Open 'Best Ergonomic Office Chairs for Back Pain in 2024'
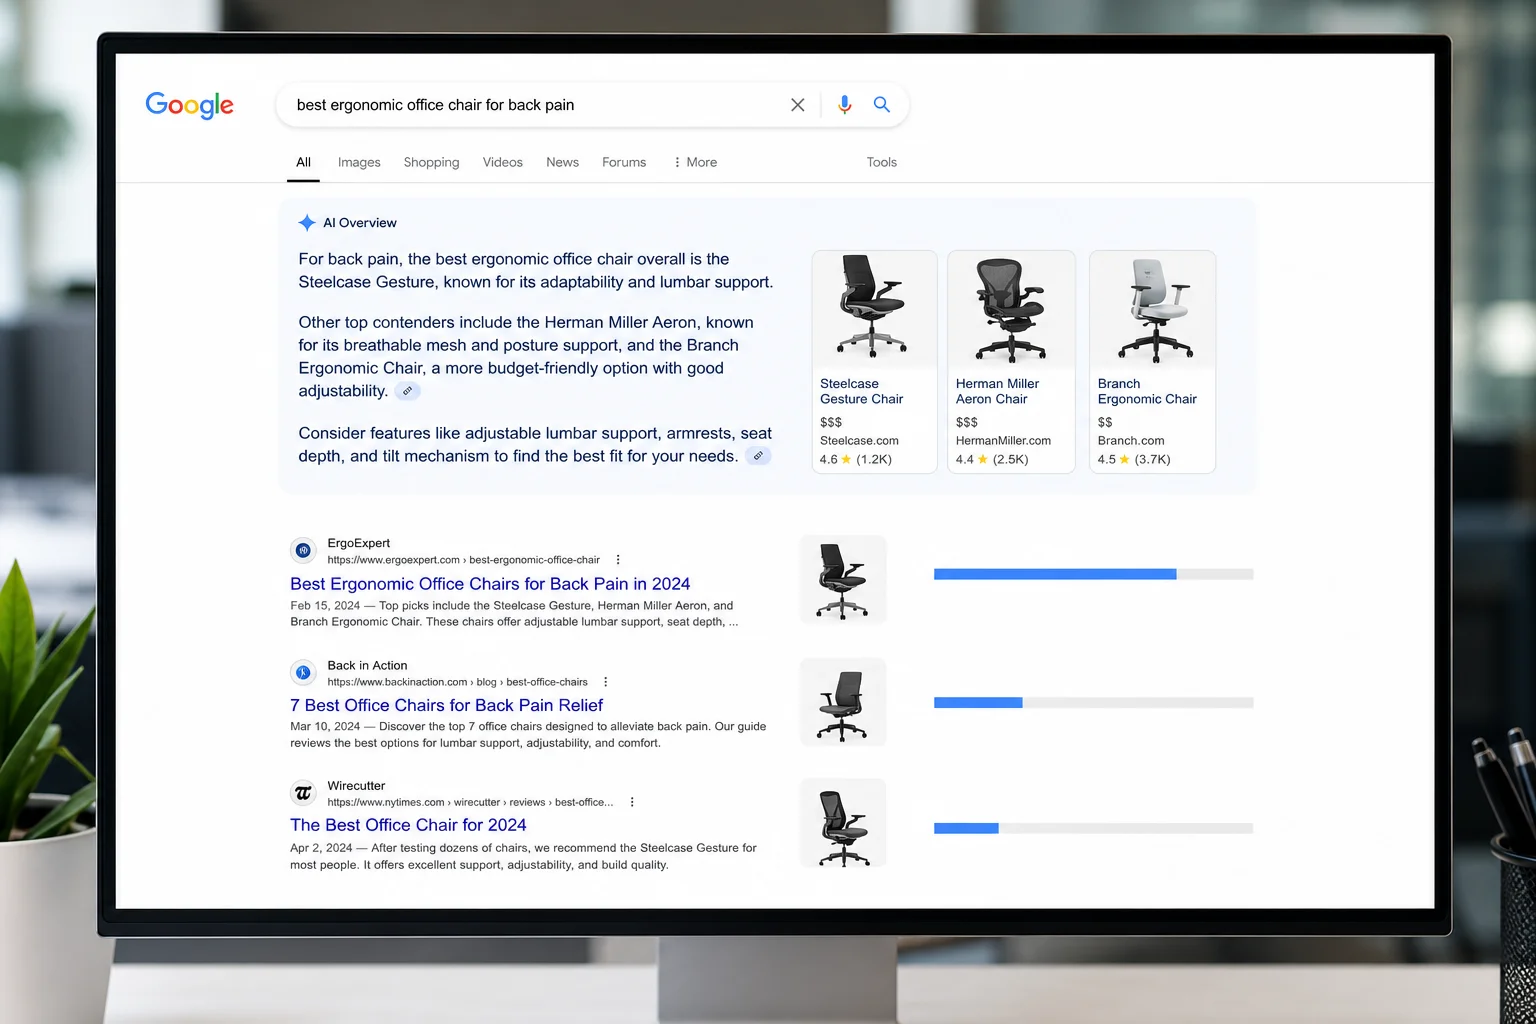 (490, 584)
